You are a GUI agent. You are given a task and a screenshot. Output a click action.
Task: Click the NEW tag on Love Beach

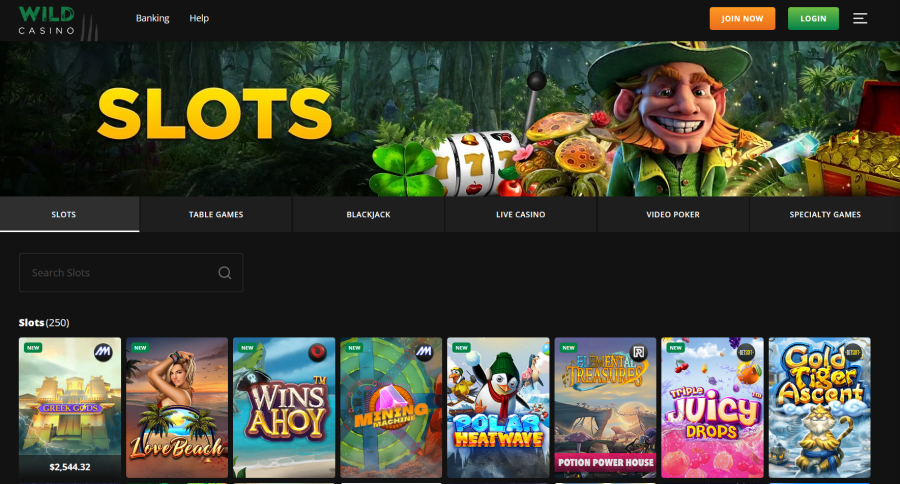coord(140,347)
